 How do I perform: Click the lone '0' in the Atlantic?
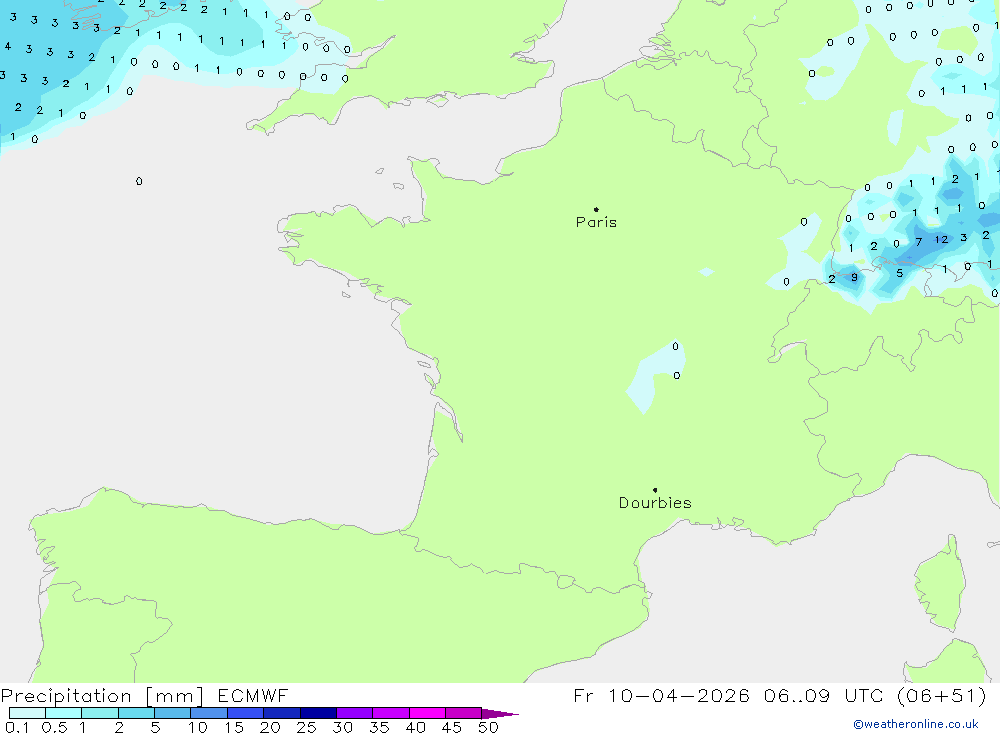click(139, 181)
